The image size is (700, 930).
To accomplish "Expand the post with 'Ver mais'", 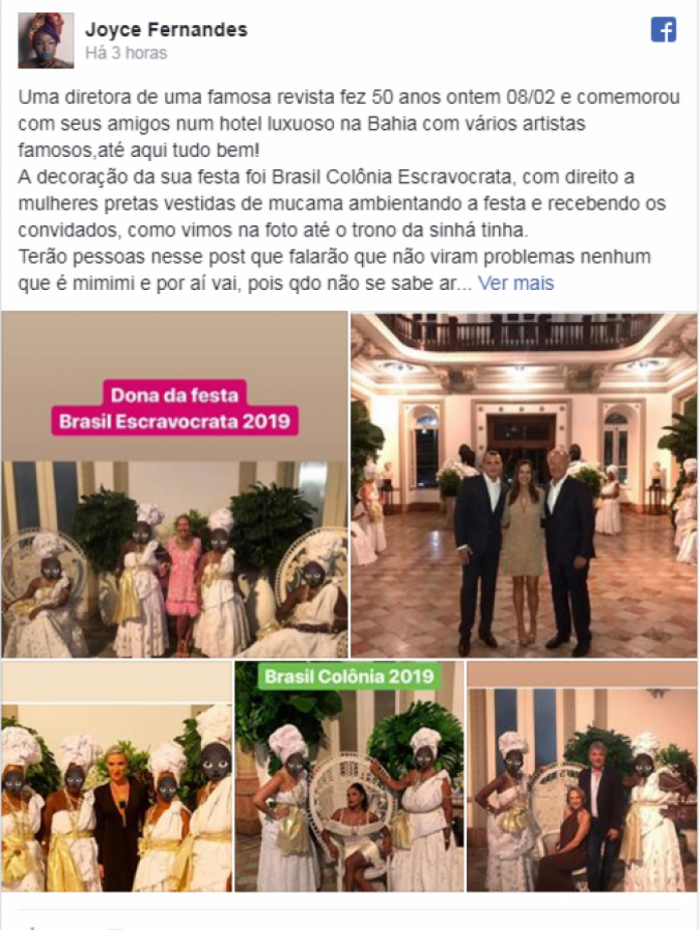I will click(516, 283).
